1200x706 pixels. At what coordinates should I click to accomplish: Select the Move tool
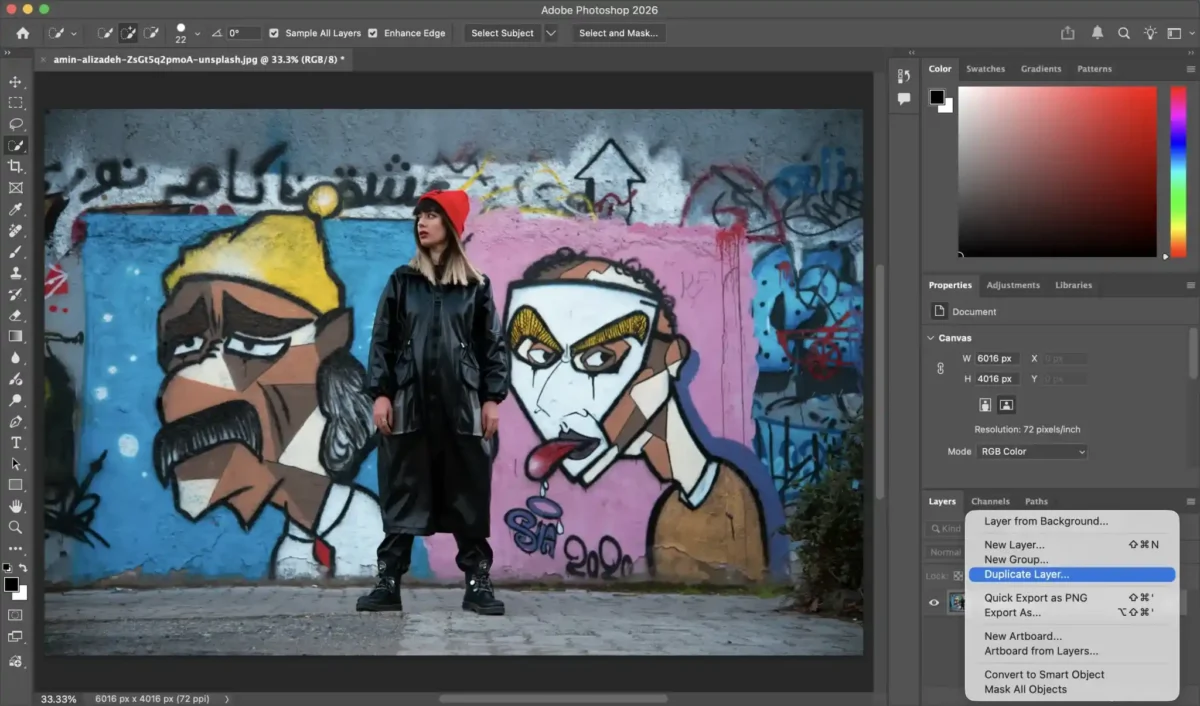(15, 82)
